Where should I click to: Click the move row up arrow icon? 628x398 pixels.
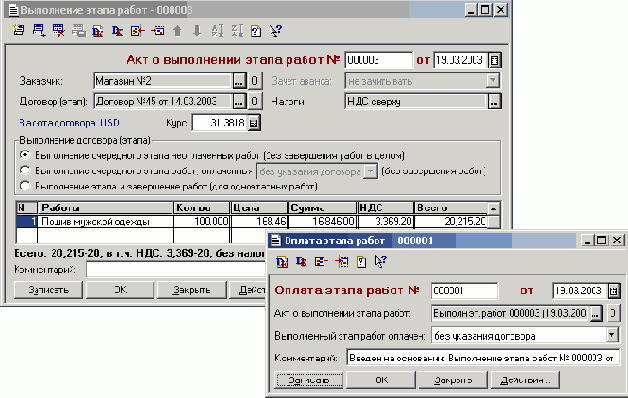click(x=177, y=31)
